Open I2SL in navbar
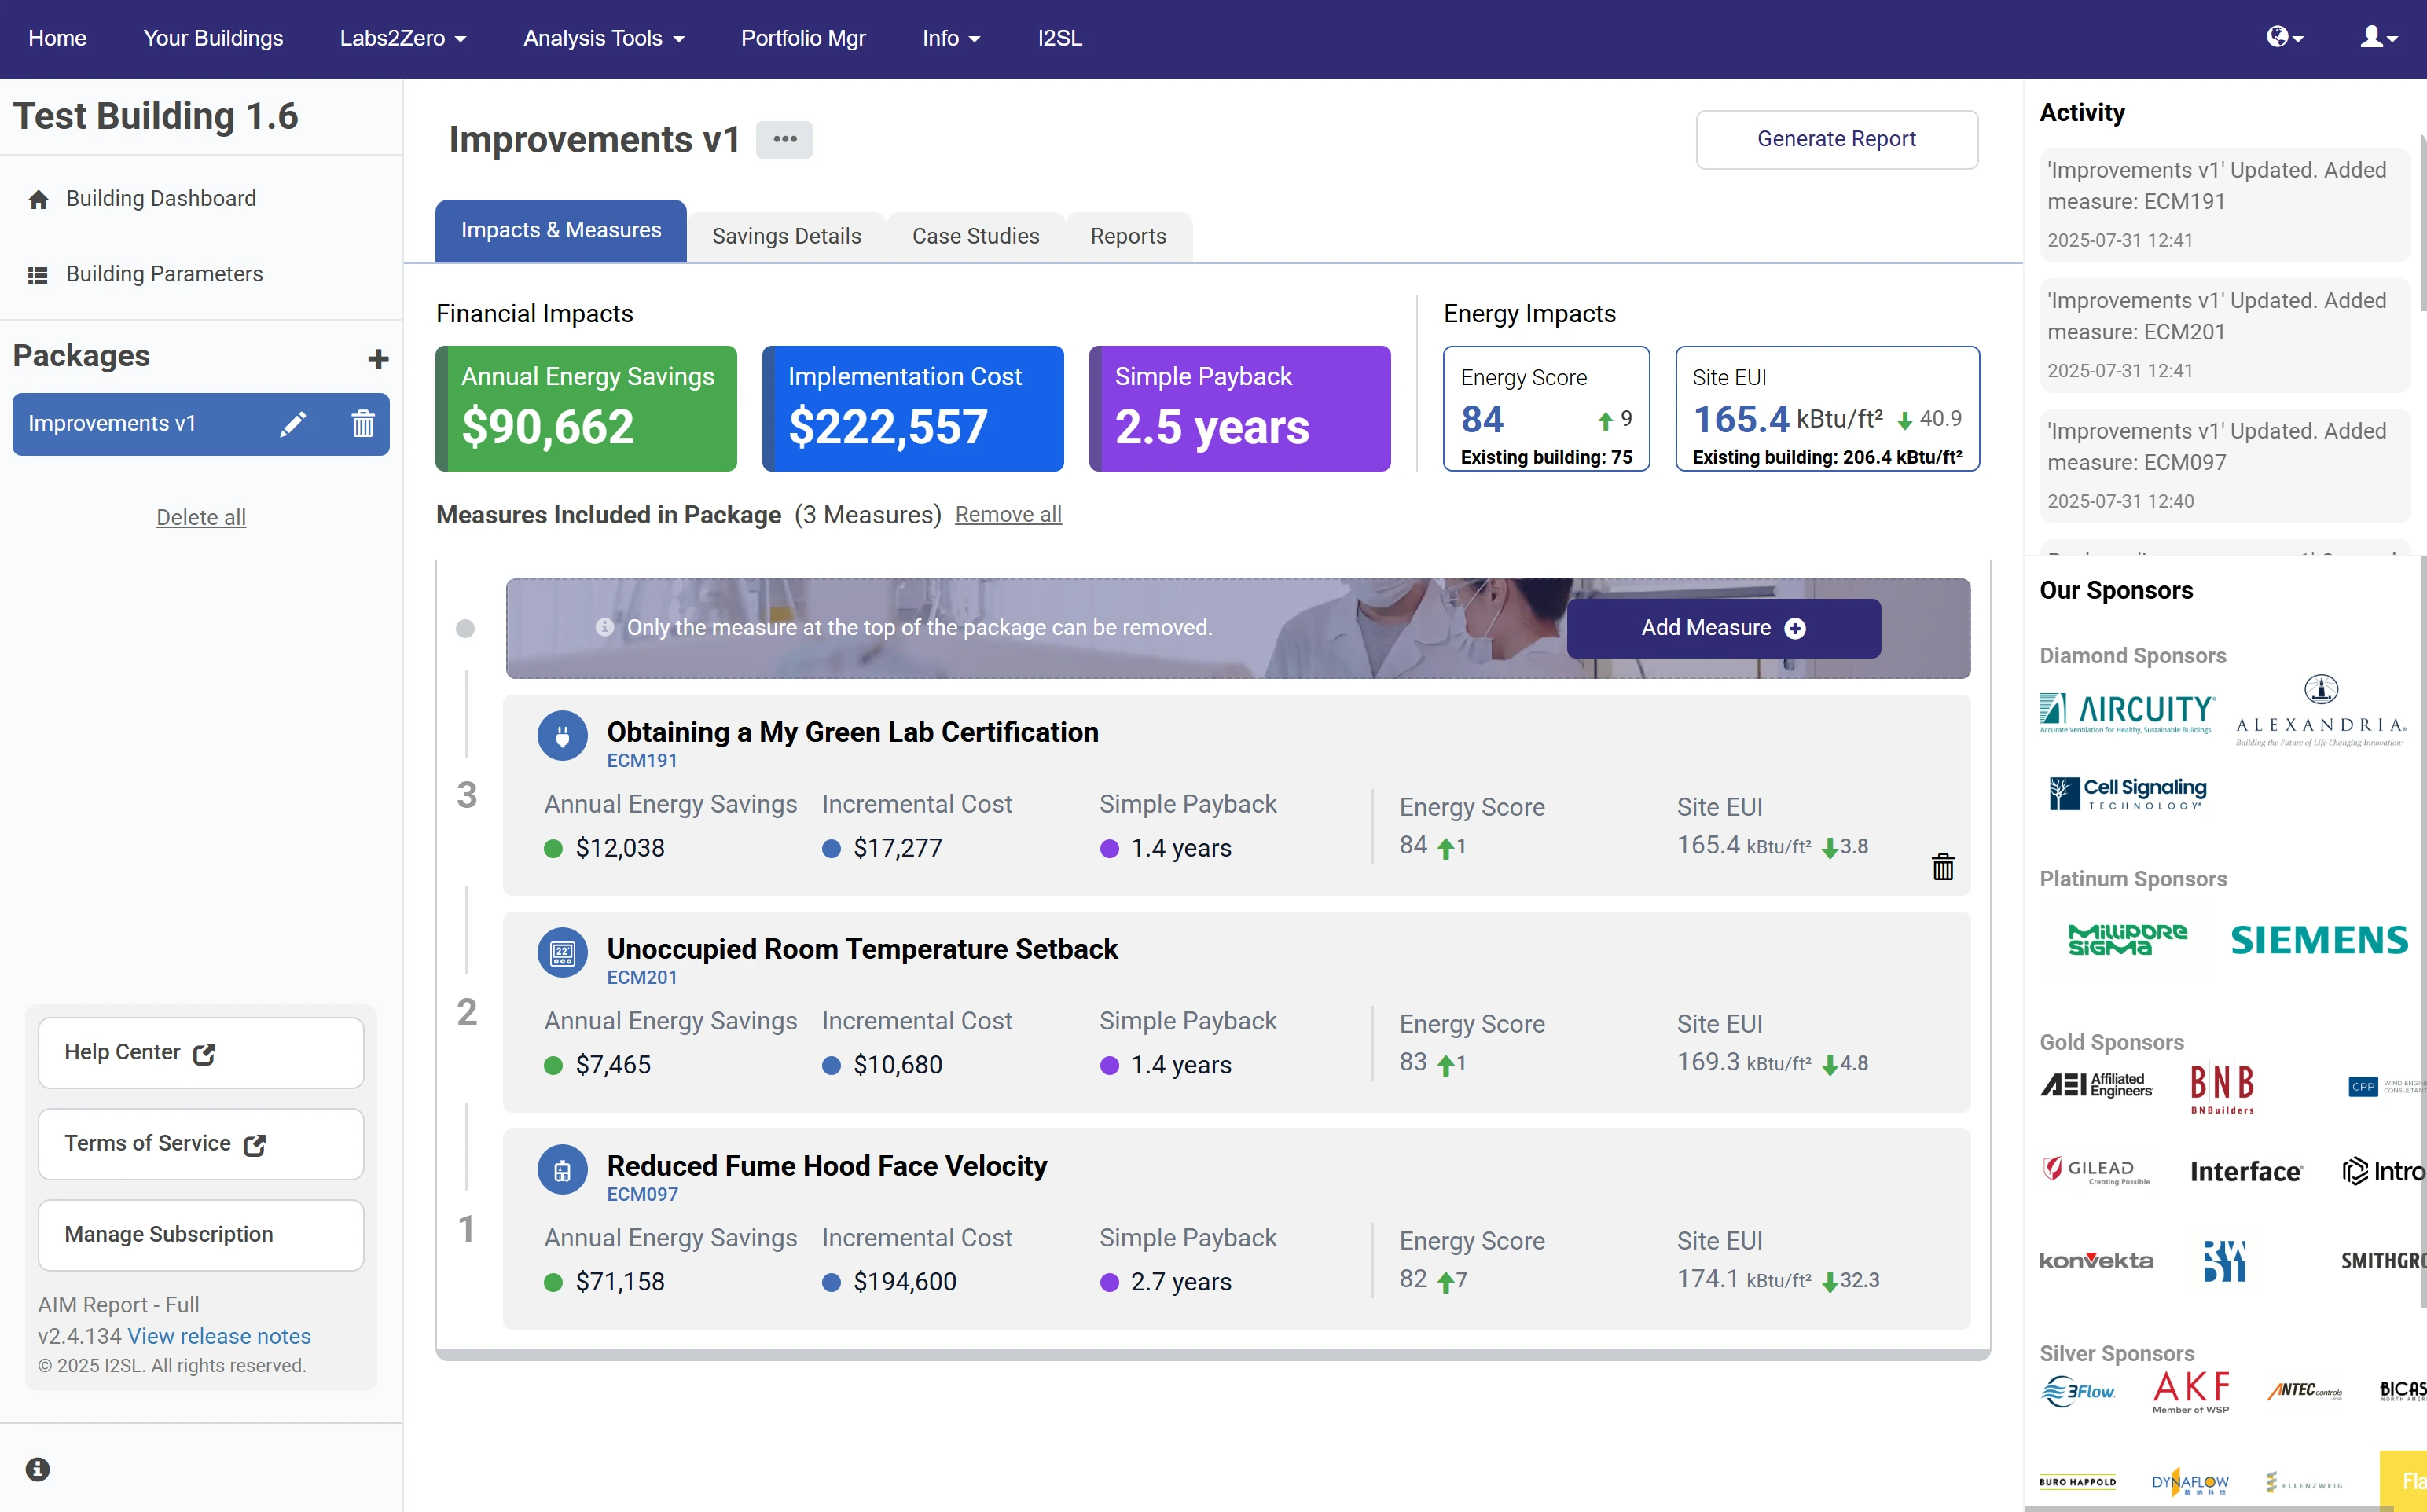Image resolution: width=2427 pixels, height=1512 pixels. [x=1059, y=38]
